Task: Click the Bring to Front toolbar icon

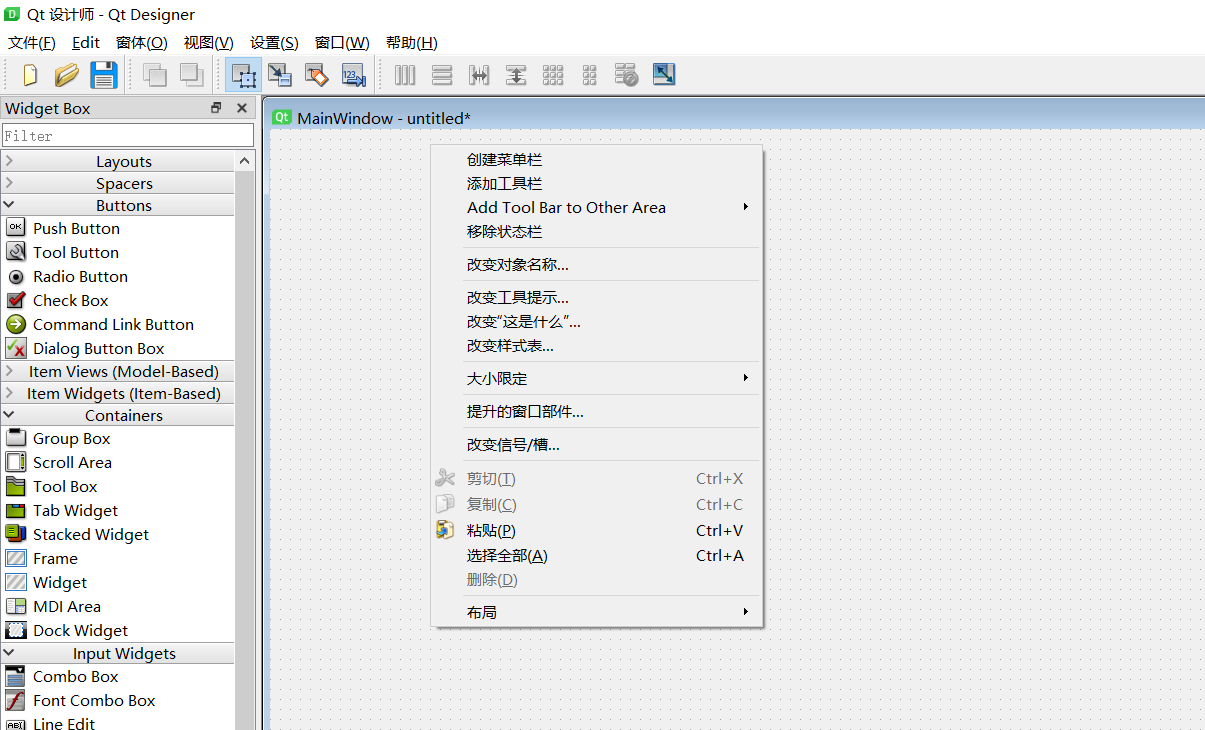Action: [x=190, y=75]
